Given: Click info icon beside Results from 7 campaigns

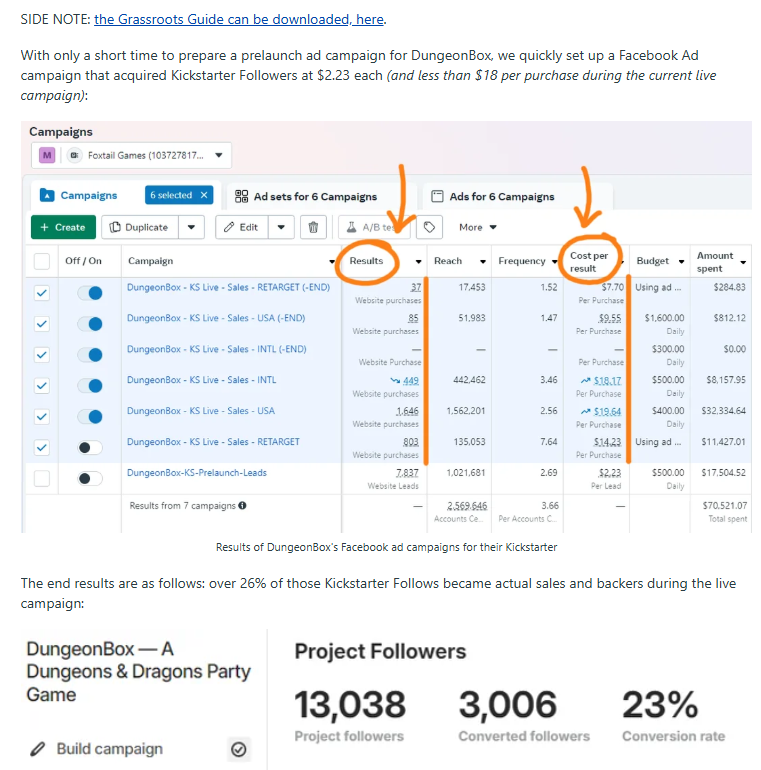Looking at the screenshot, I should 243,506.
